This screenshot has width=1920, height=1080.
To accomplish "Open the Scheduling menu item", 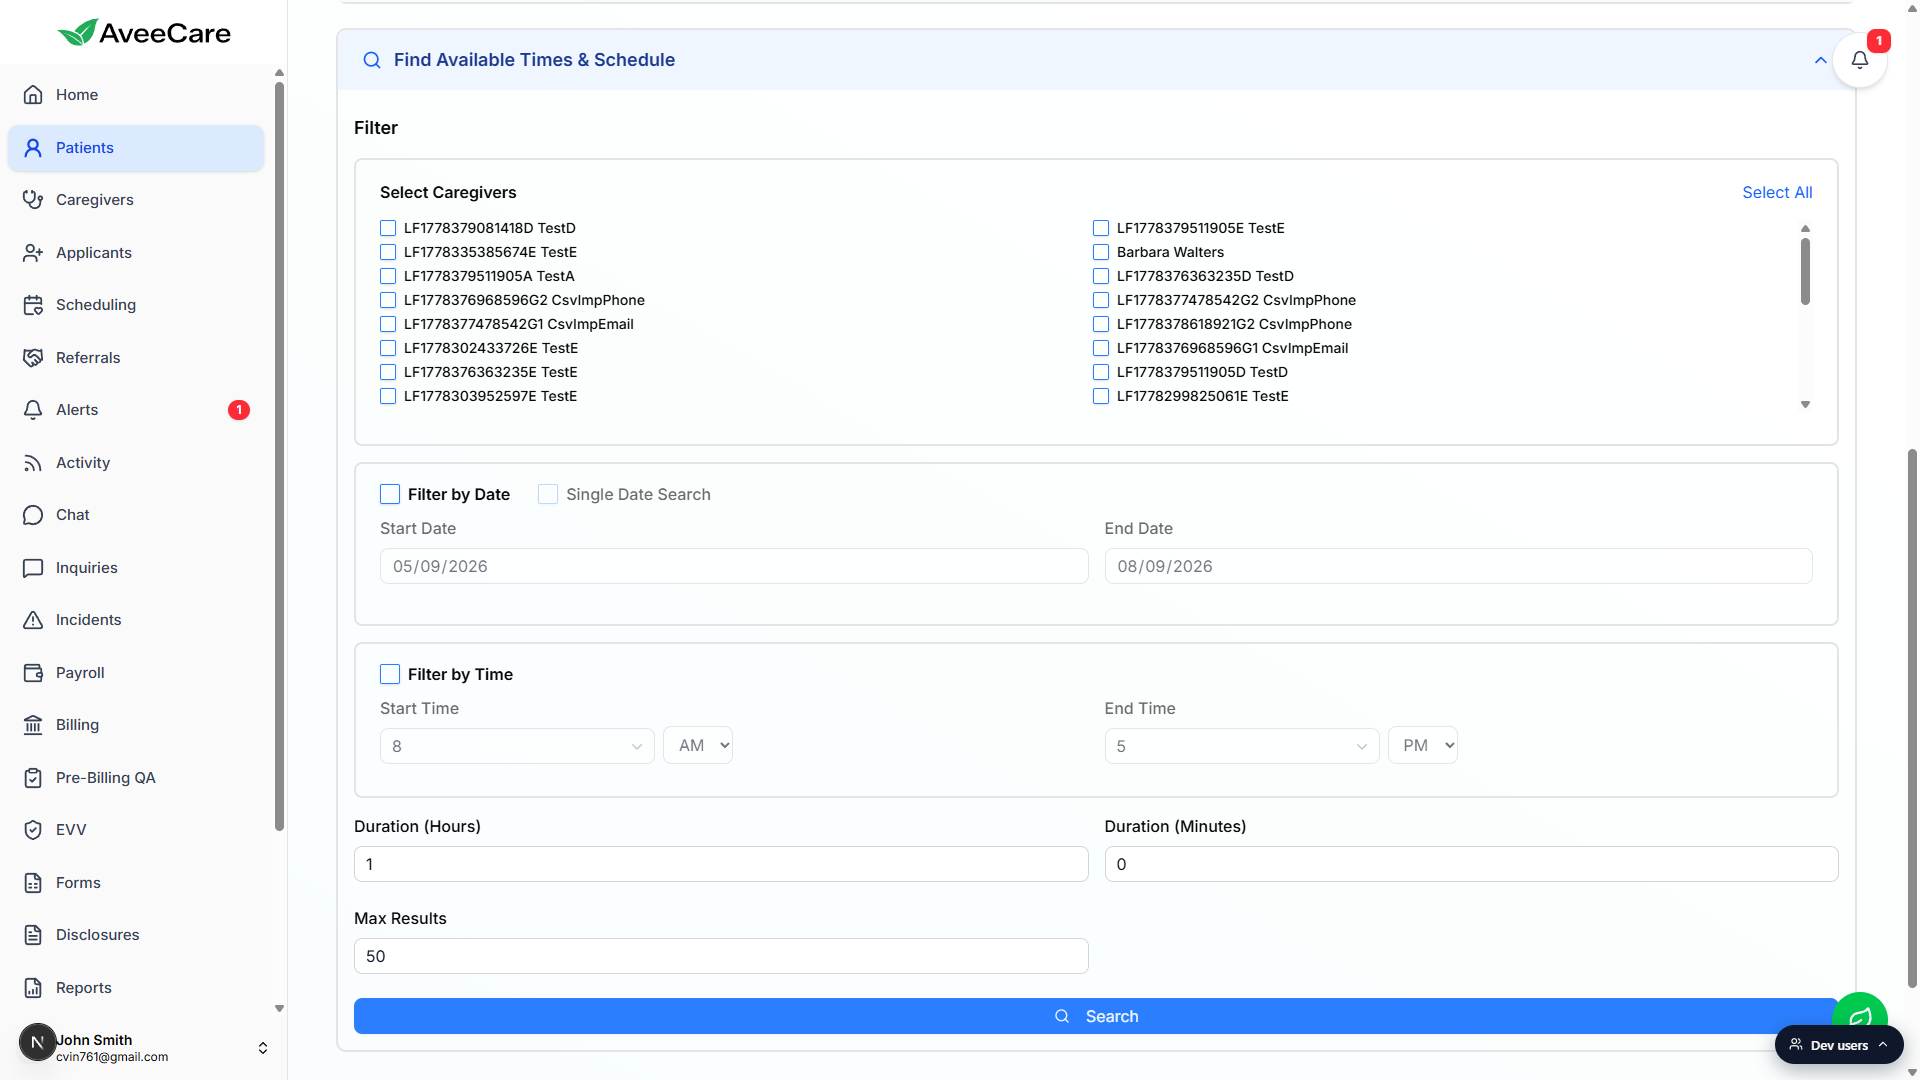I will point(136,305).
